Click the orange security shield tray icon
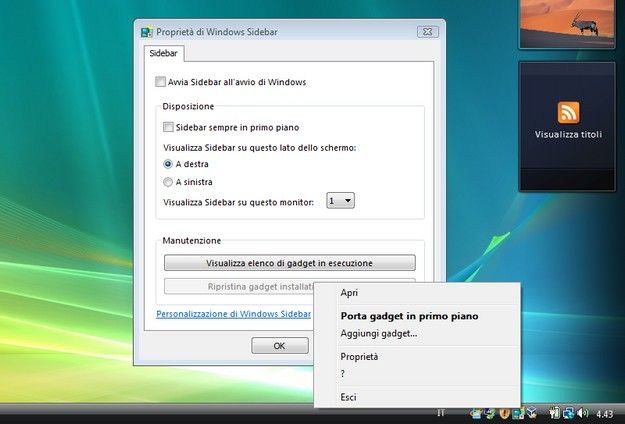 (x=505, y=414)
